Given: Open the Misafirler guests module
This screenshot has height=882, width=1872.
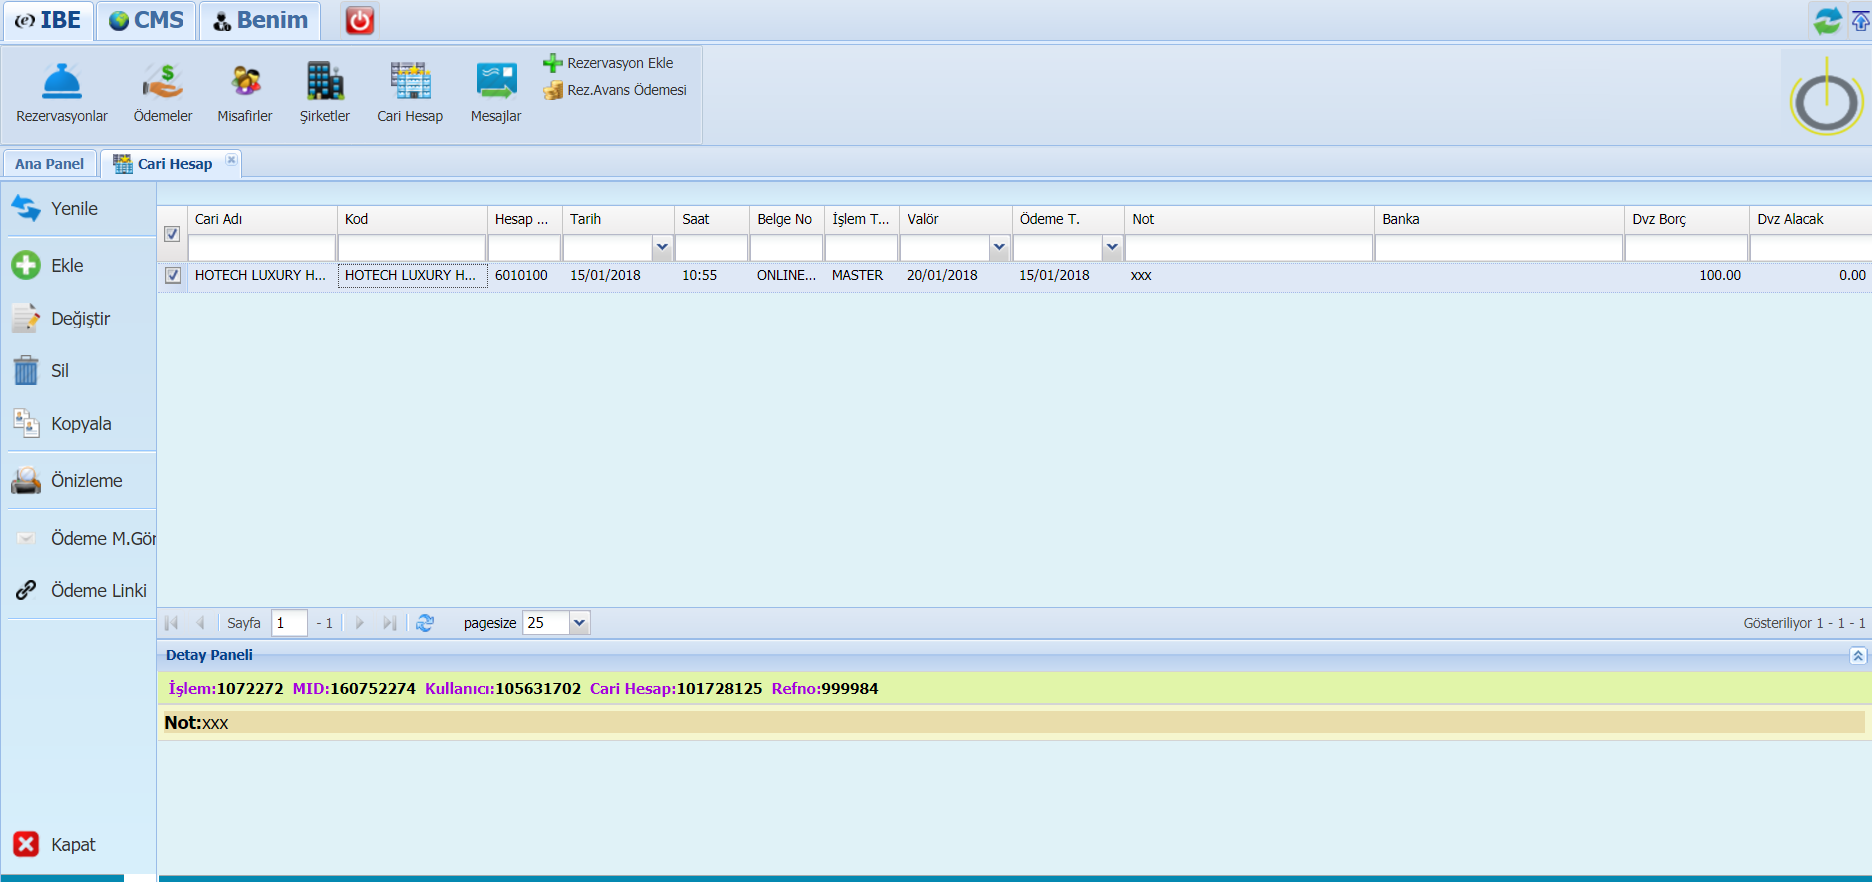Looking at the screenshot, I should pos(245,93).
